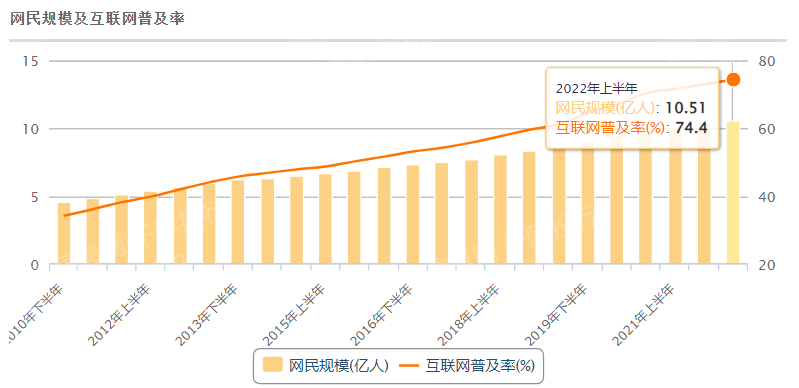Screen dimensions: 799x388
Task: Click the left axis value 10
Action: [x=30, y=129]
